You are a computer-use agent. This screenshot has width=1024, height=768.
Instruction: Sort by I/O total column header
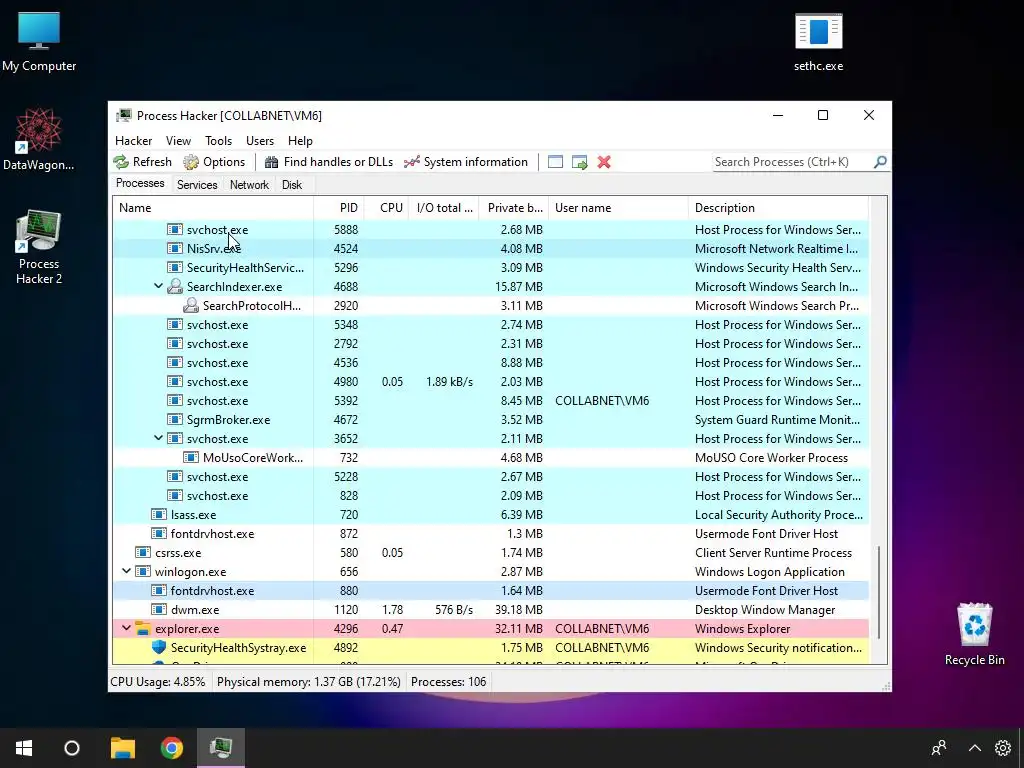[x=444, y=208]
